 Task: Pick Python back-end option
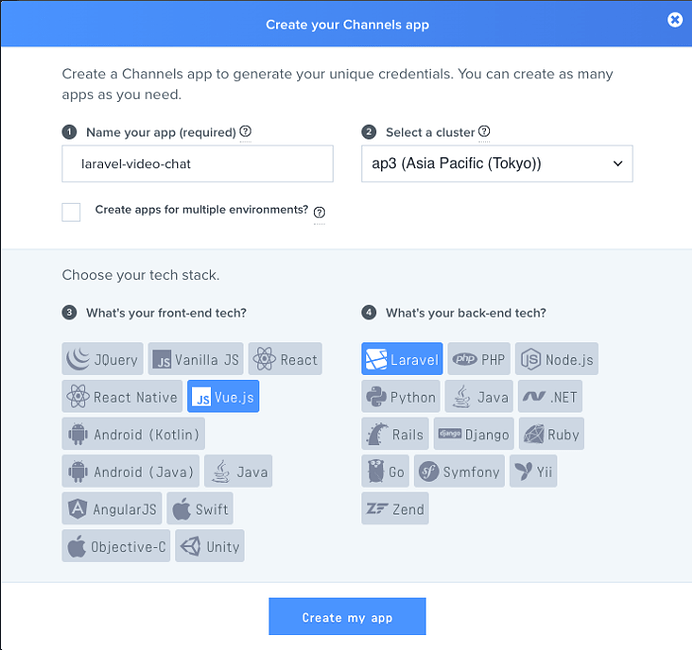[401, 396]
